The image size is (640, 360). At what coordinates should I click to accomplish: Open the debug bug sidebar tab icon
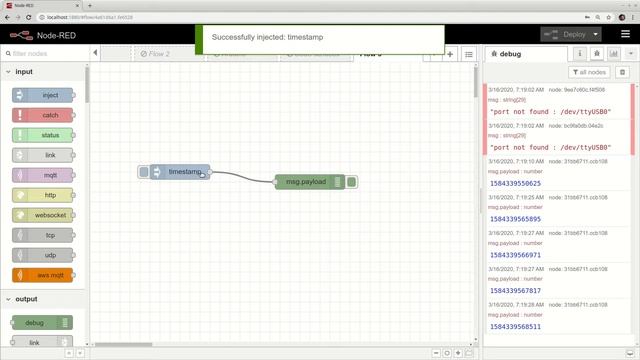[597, 53]
